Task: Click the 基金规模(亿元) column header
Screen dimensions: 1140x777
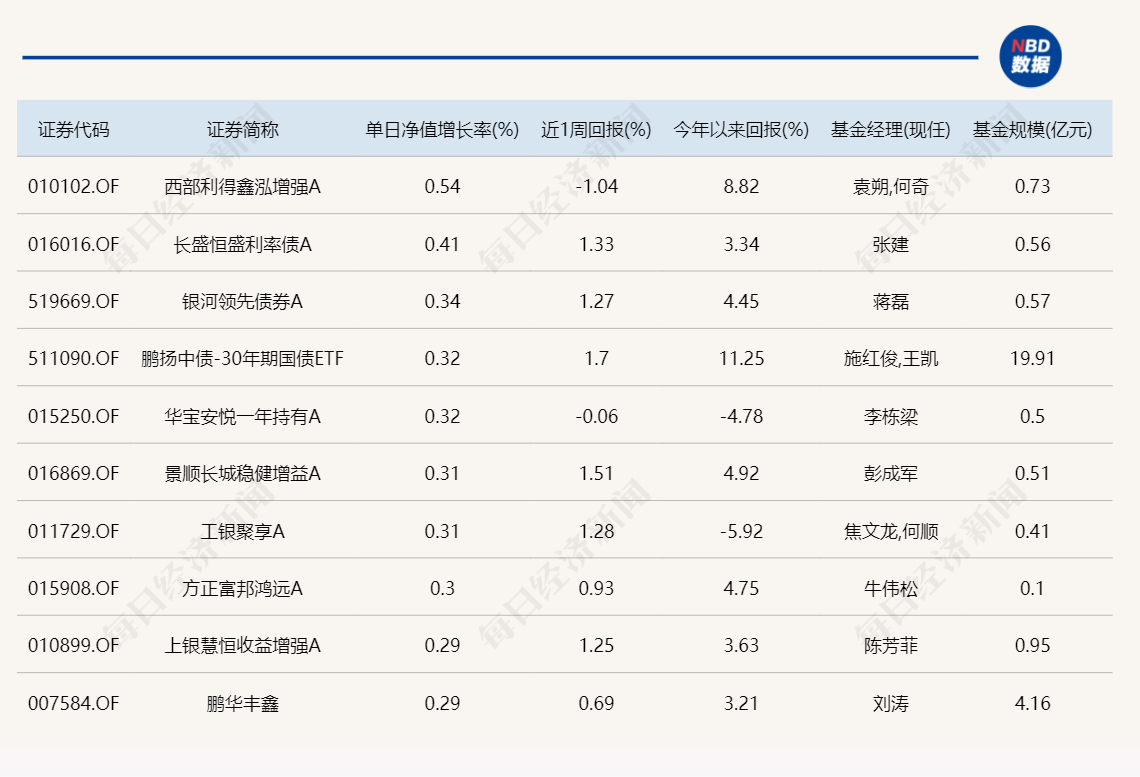Action: coord(1032,129)
